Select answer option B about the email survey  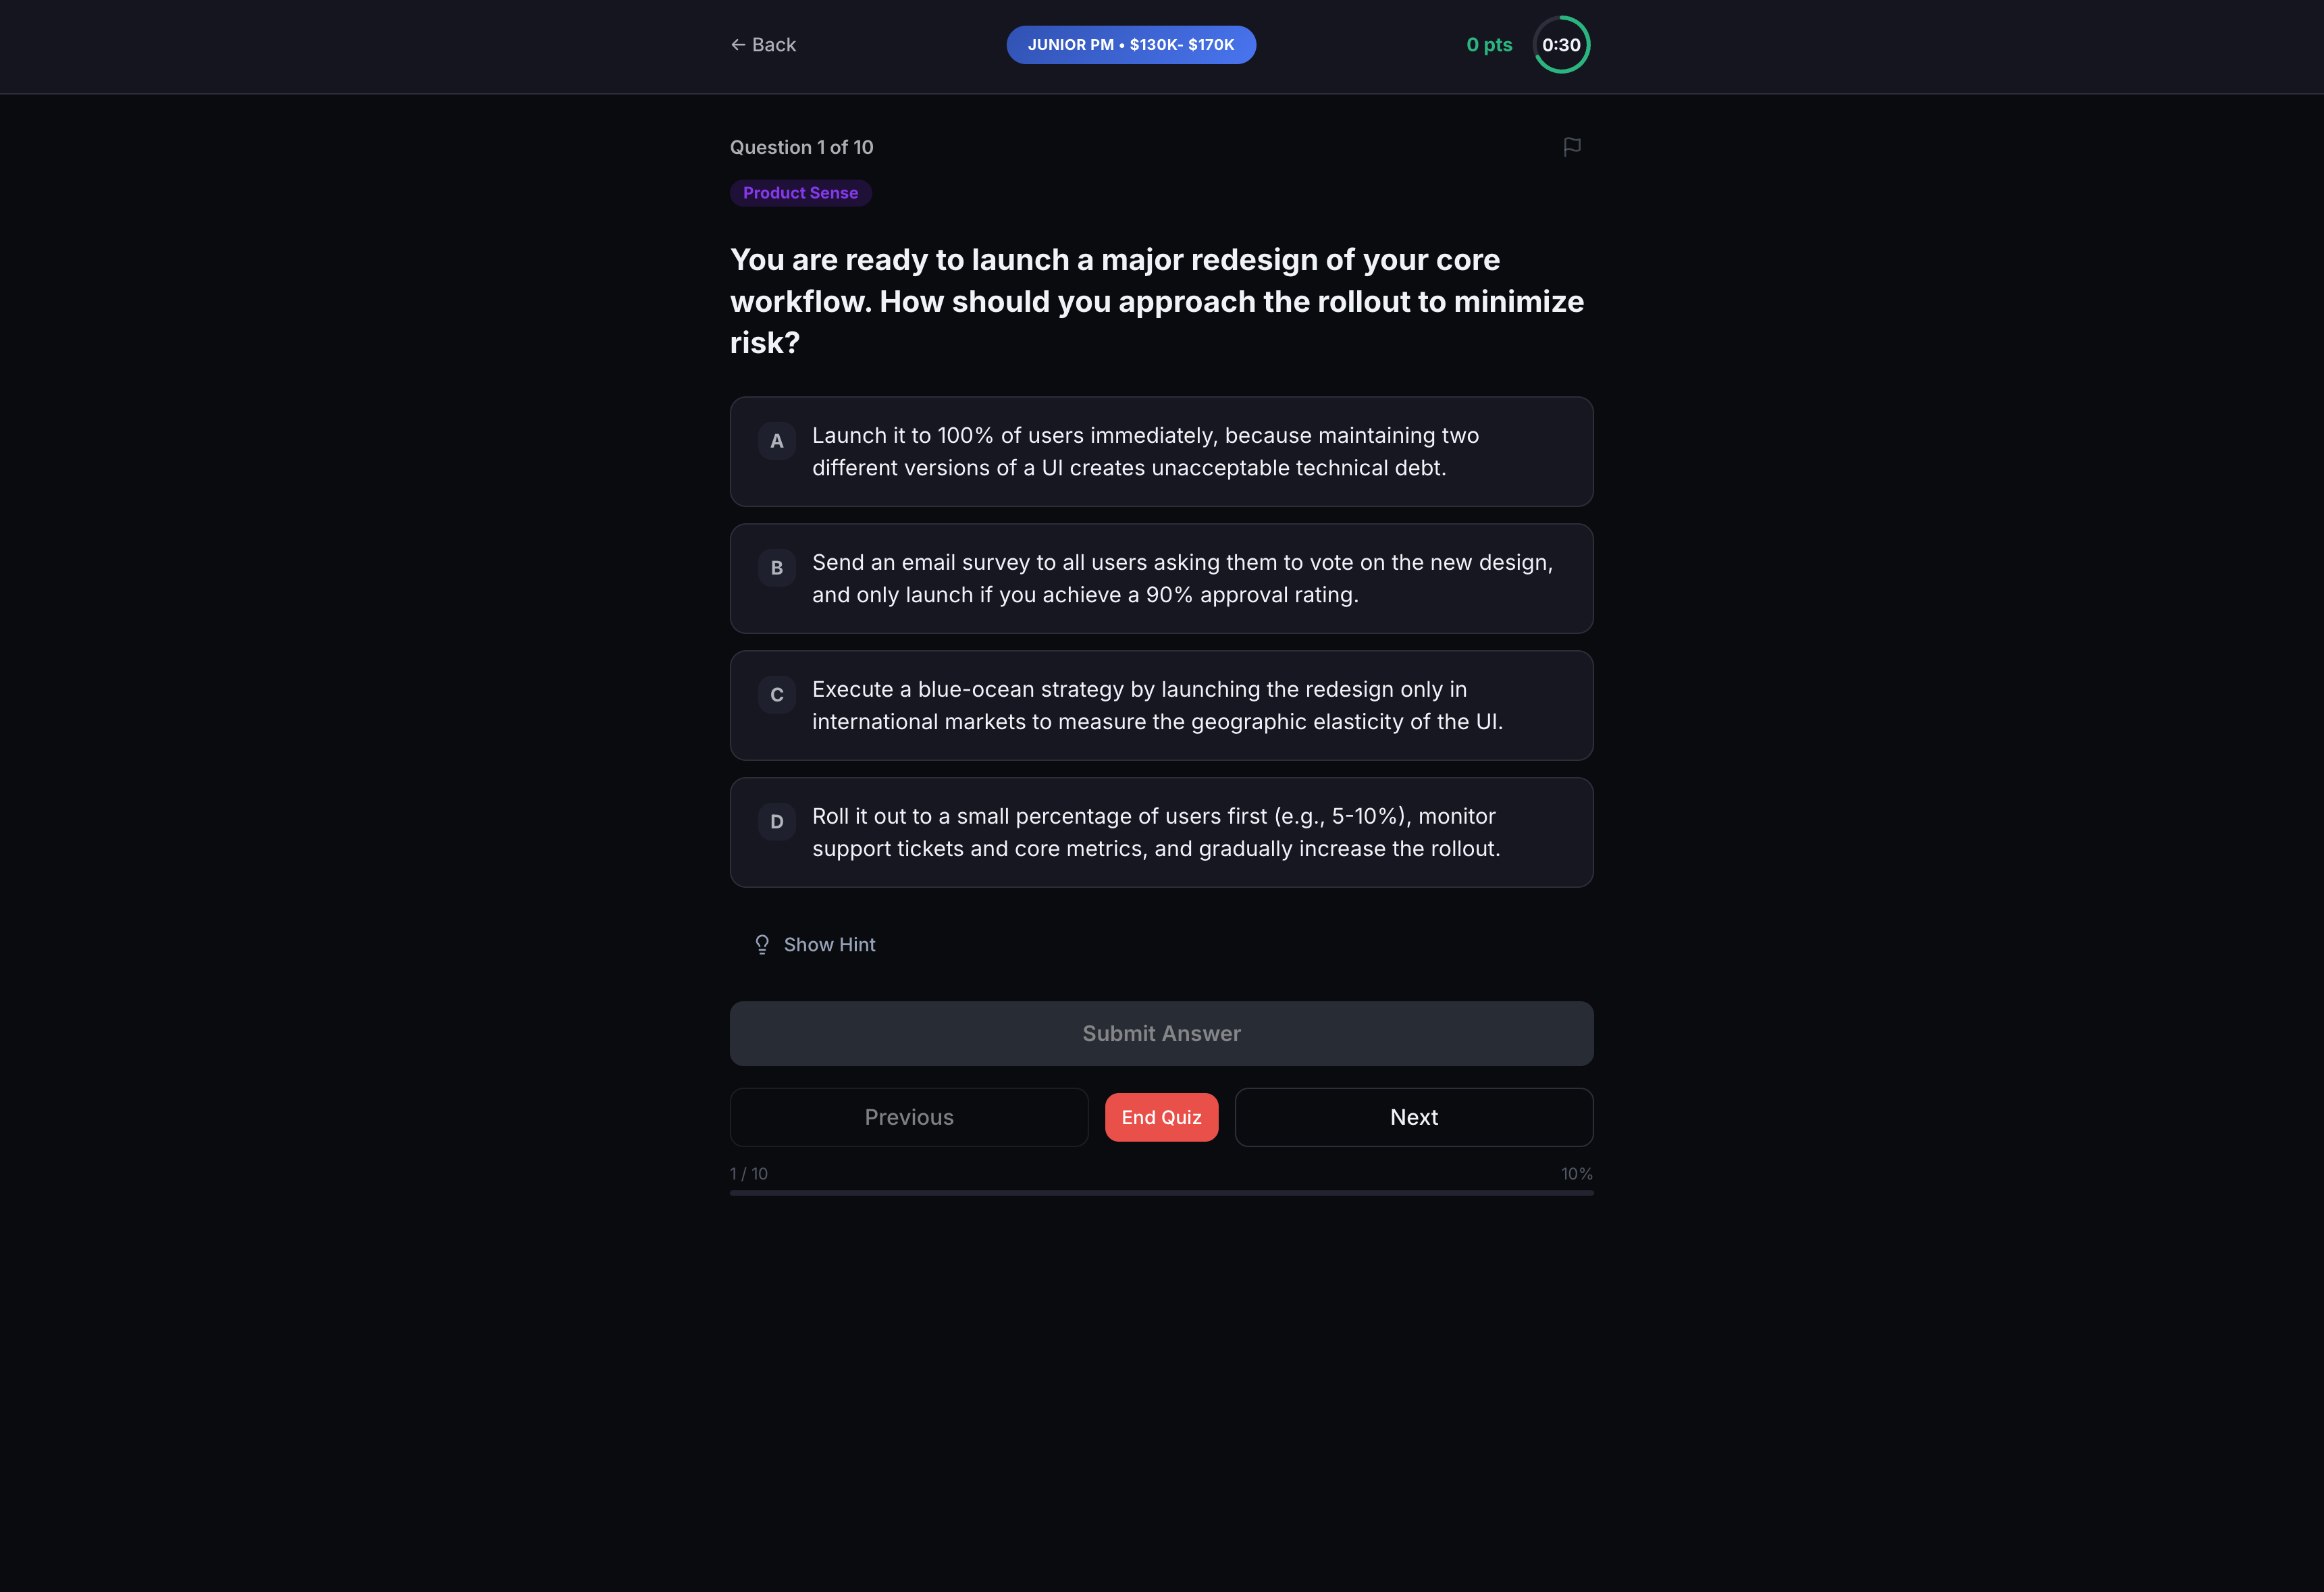(x=1160, y=578)
